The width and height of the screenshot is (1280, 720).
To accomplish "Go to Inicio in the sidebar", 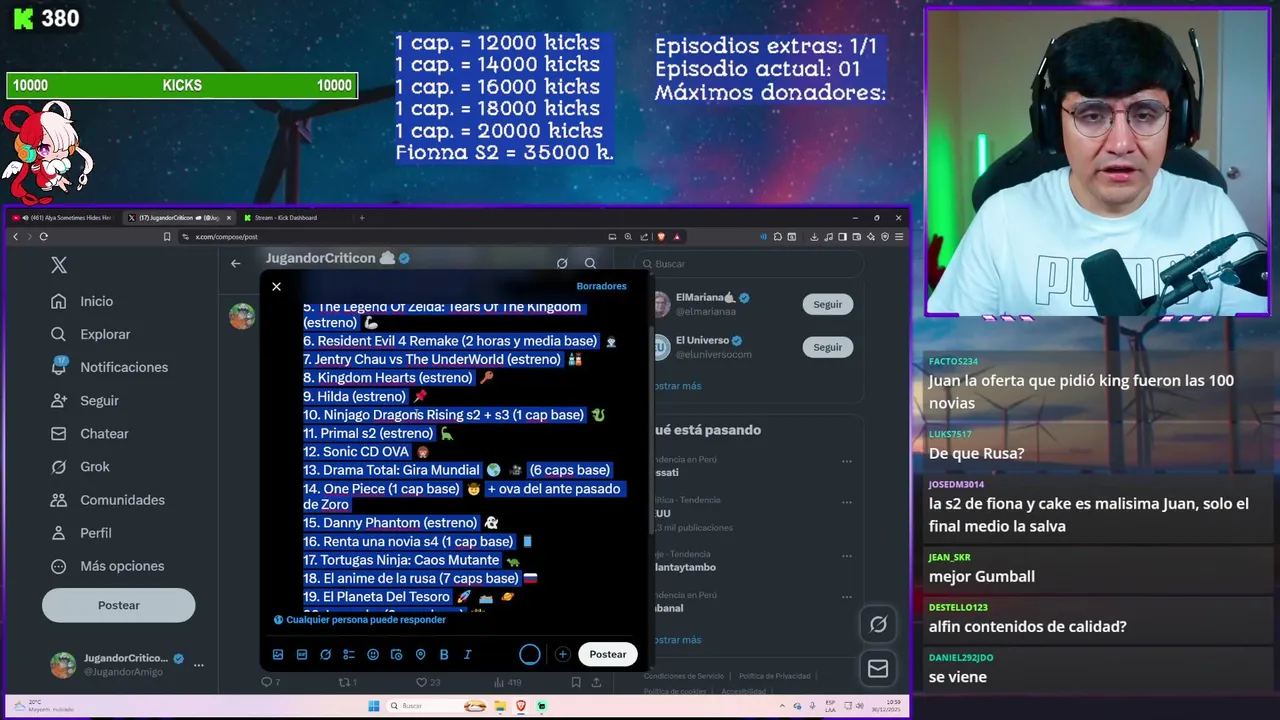I will tap(82, 301).
